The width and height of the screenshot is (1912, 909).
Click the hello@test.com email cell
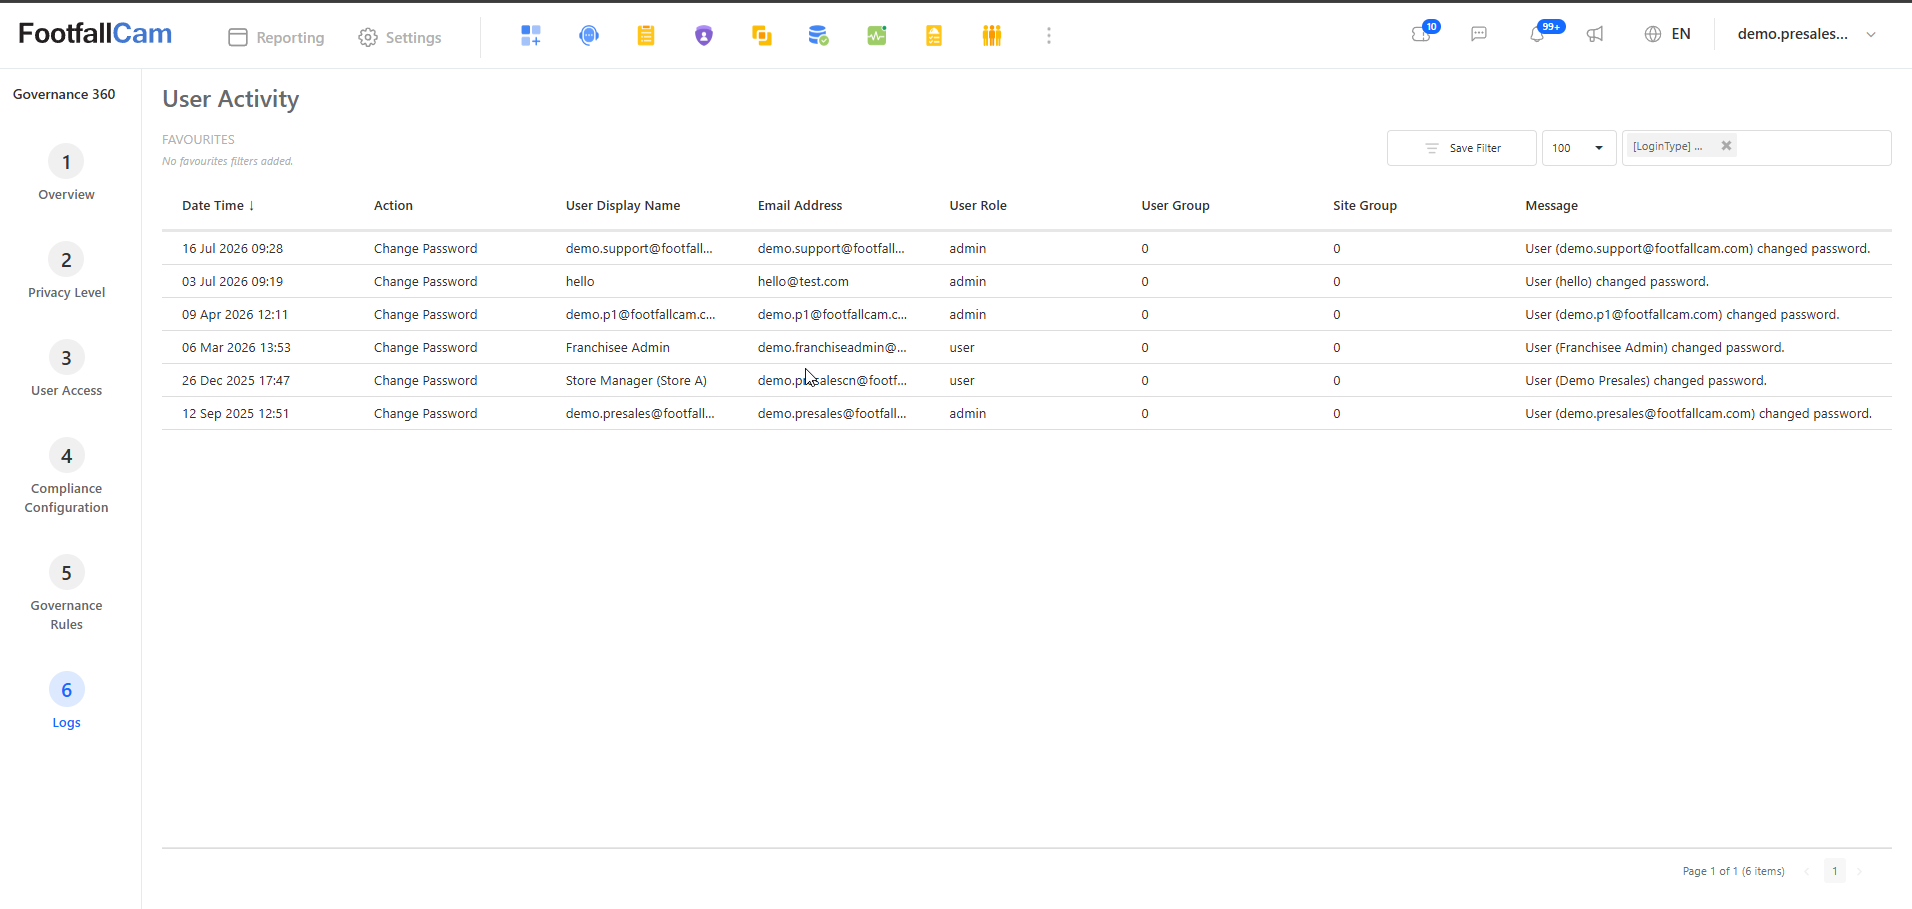803,282
